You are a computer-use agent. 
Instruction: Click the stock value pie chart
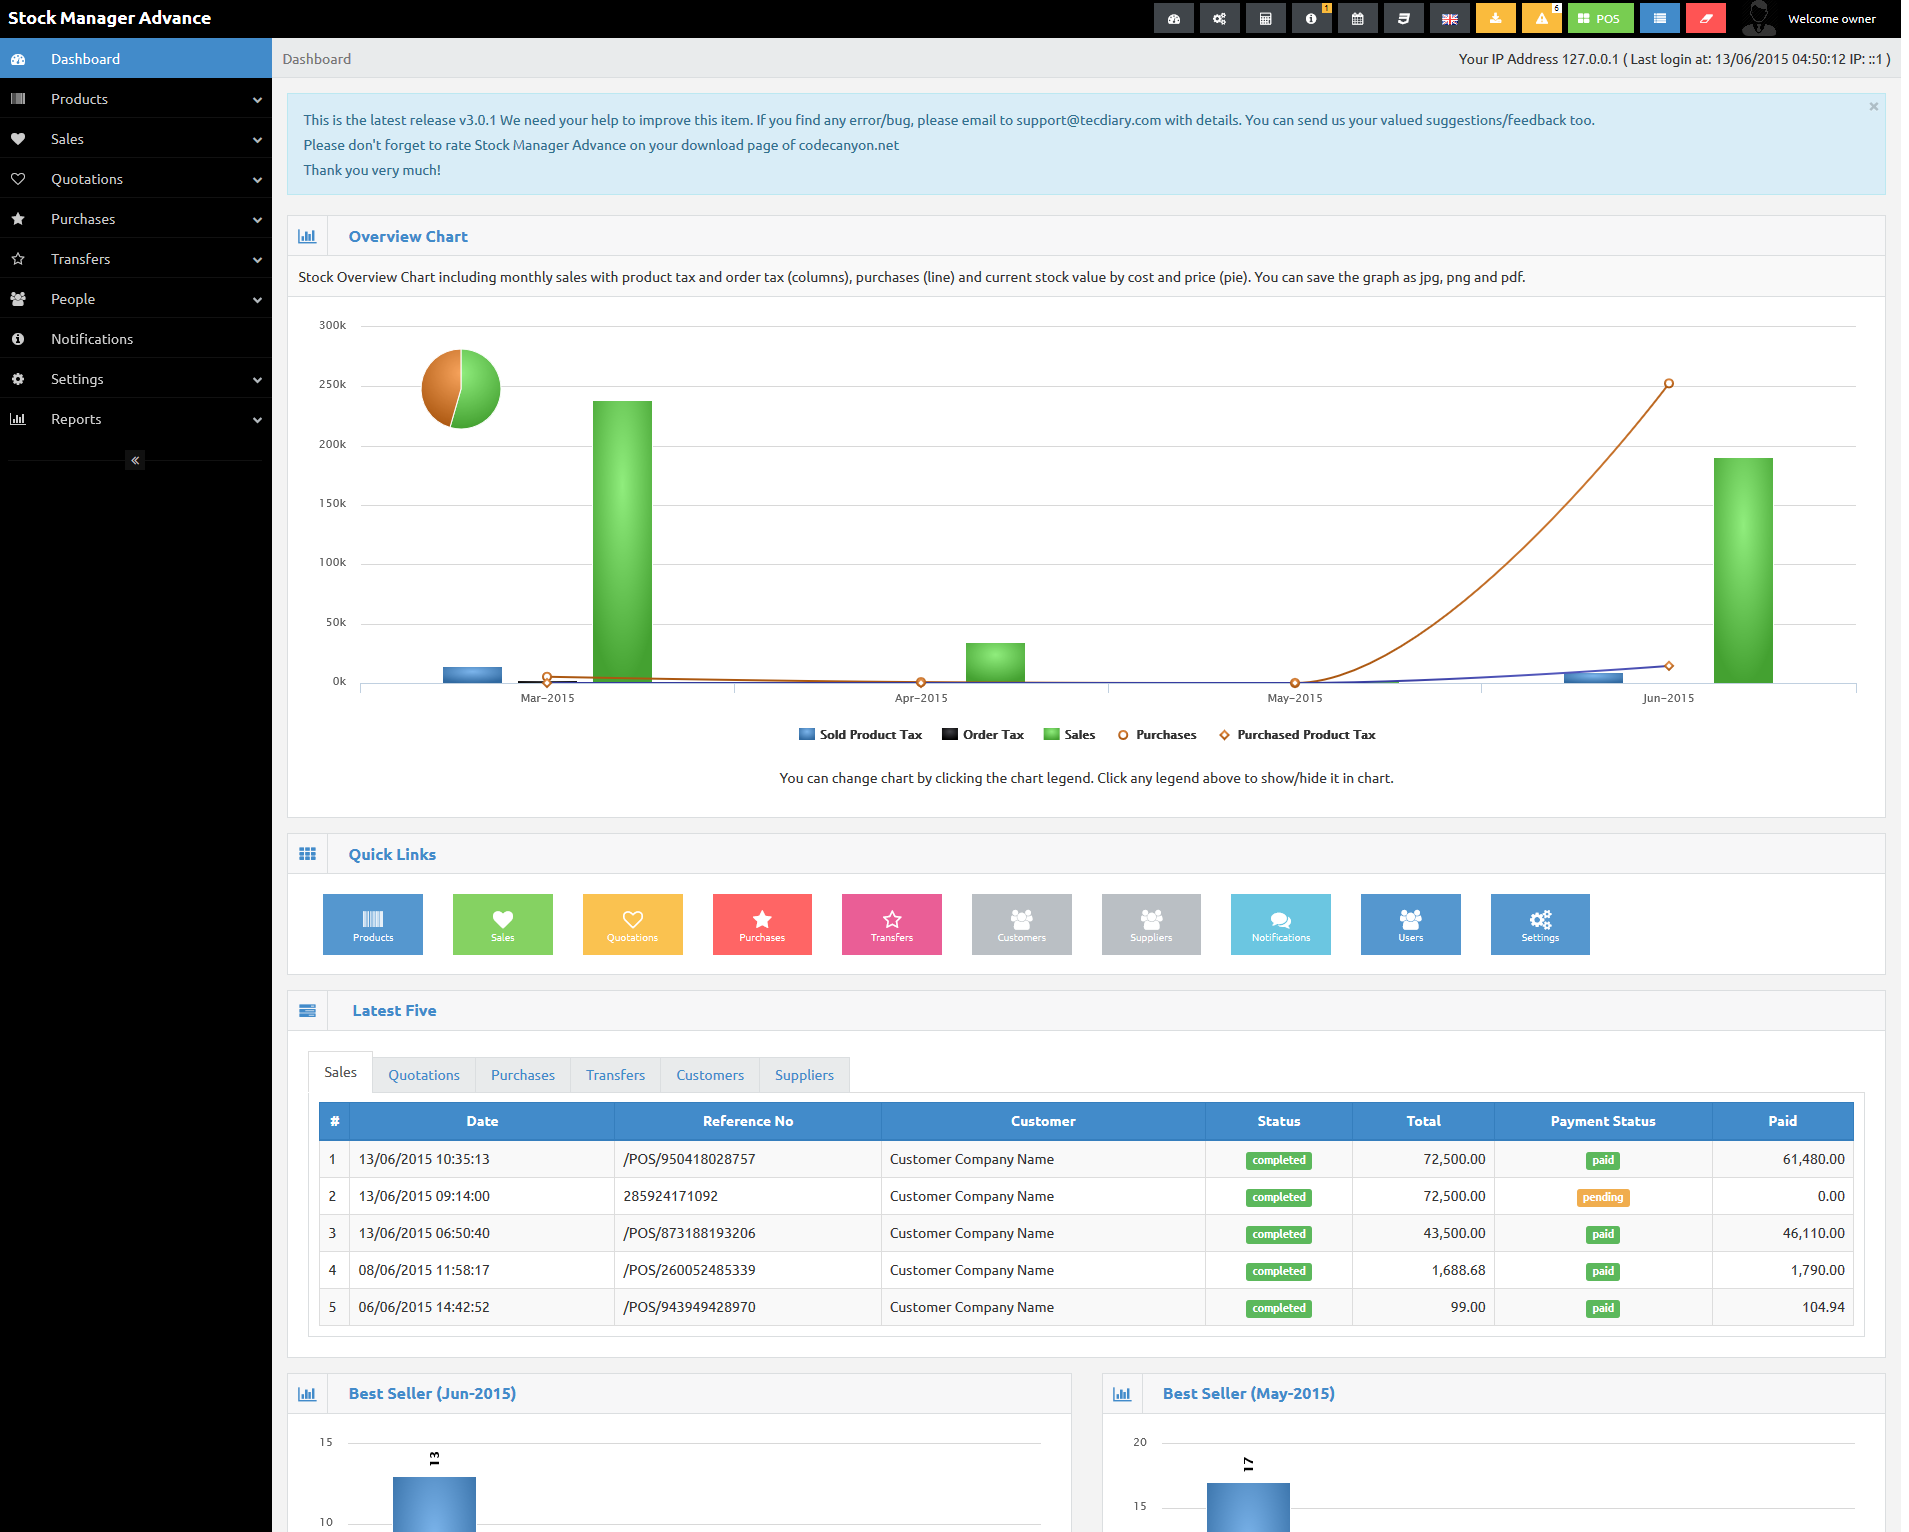point(461,389)
